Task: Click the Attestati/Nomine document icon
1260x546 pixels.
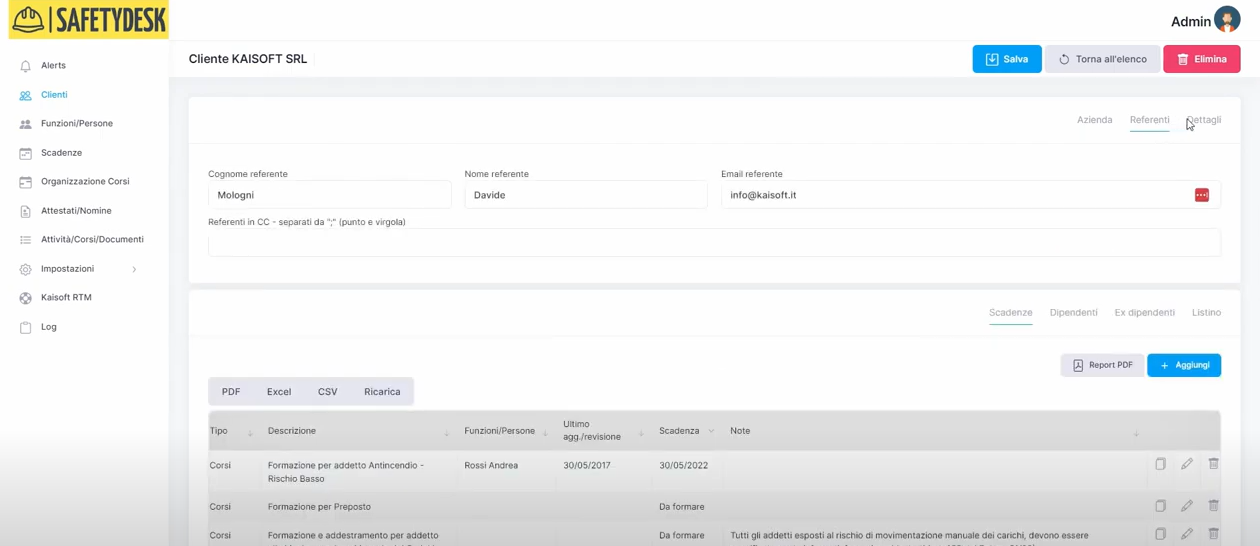Action: click(x=25, y=211)
